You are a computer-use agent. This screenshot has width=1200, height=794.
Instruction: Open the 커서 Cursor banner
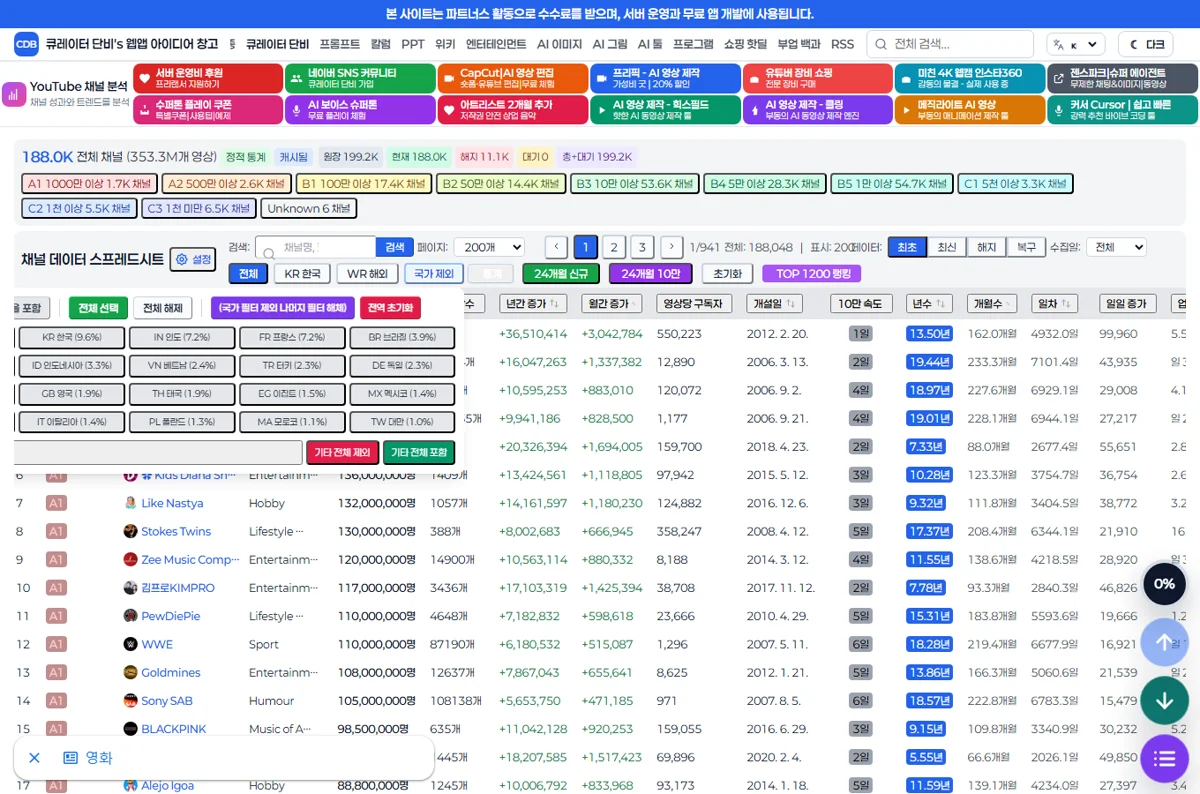click(x=1122, y=110)
